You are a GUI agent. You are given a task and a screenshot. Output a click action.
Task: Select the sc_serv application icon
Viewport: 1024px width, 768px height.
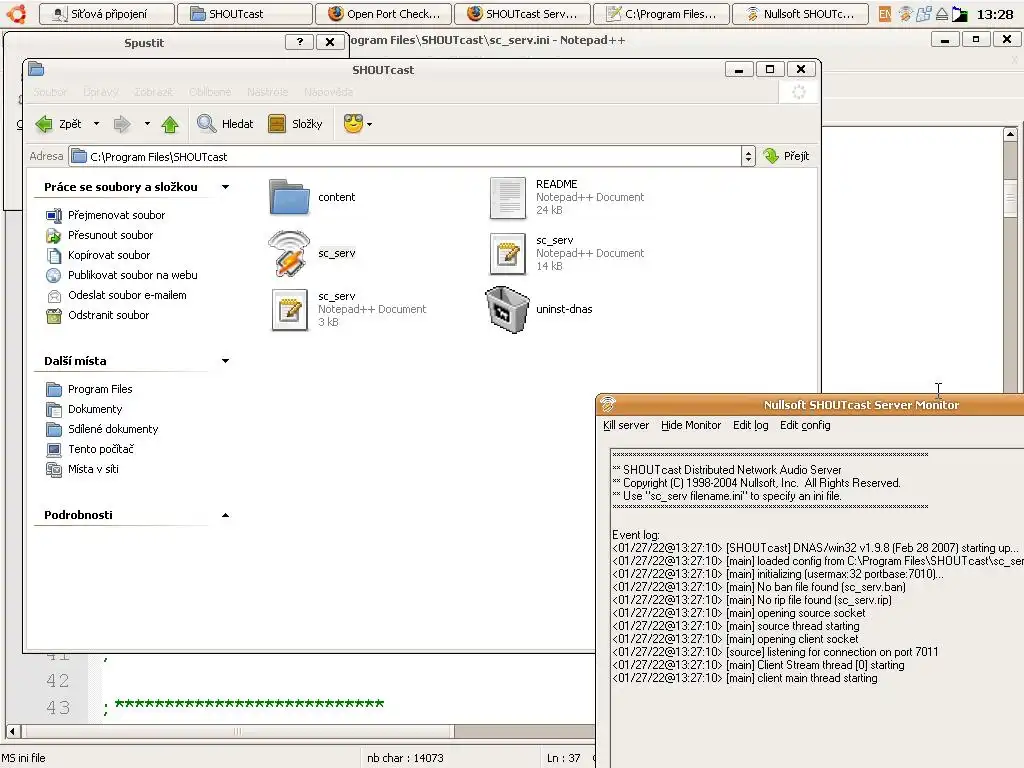point(289,253)
